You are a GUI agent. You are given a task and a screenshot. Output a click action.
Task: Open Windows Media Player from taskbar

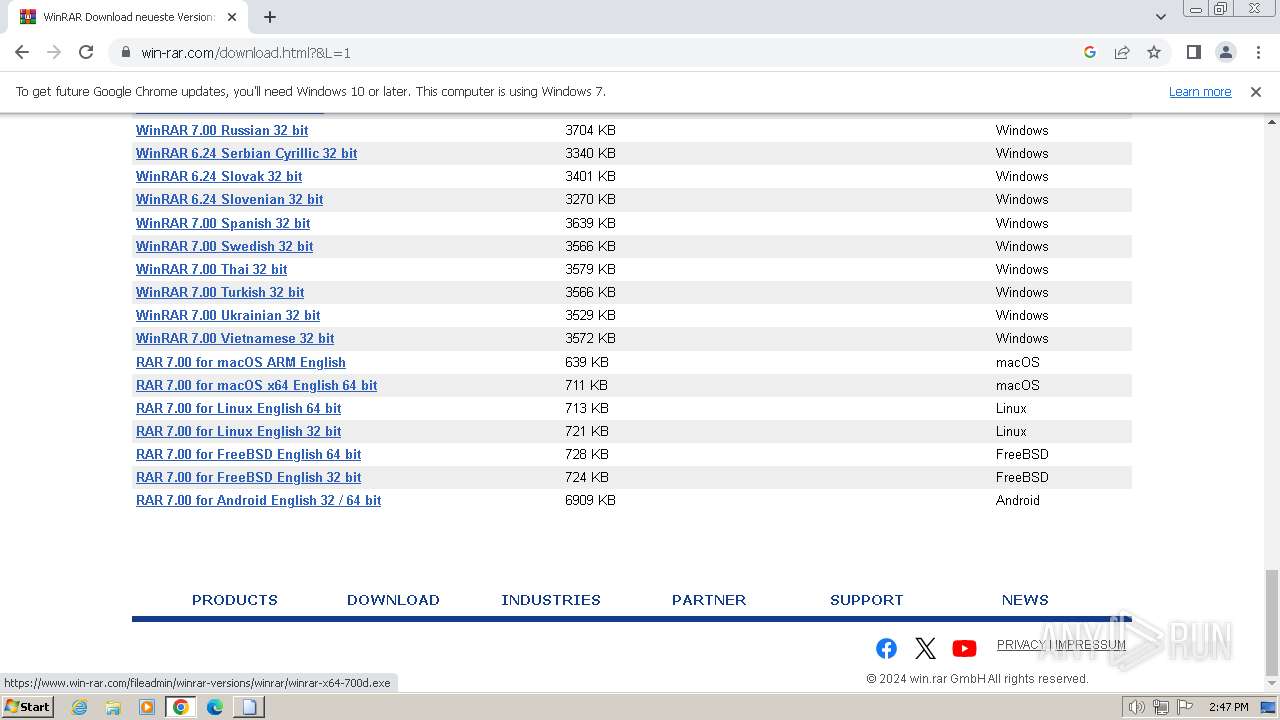pyautogui.click(x=147, y=707)
